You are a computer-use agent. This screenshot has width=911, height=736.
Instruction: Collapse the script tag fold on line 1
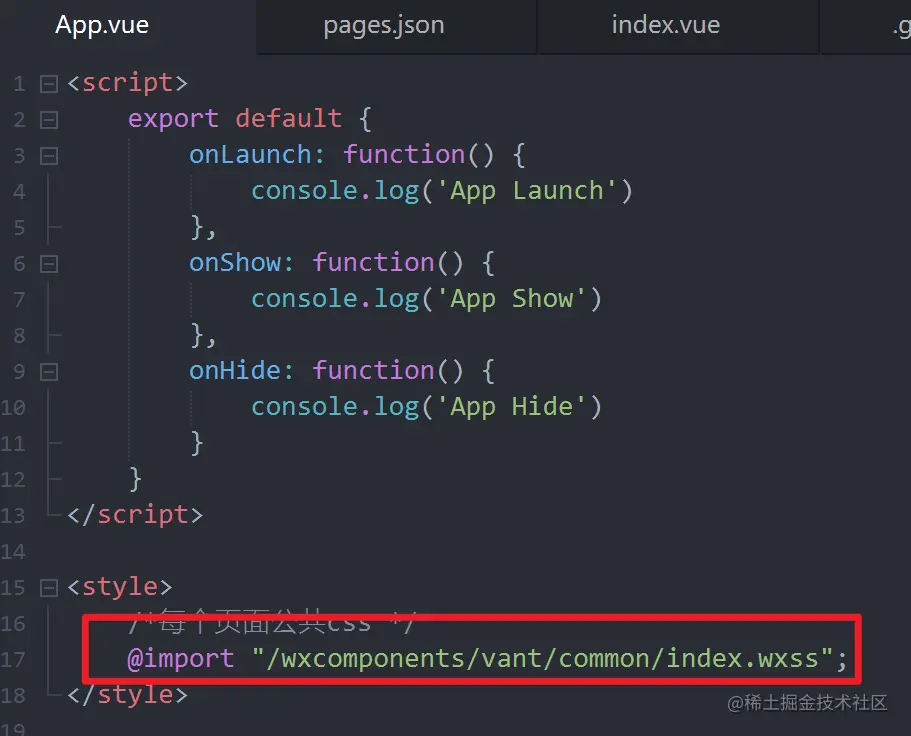[49, 84]
